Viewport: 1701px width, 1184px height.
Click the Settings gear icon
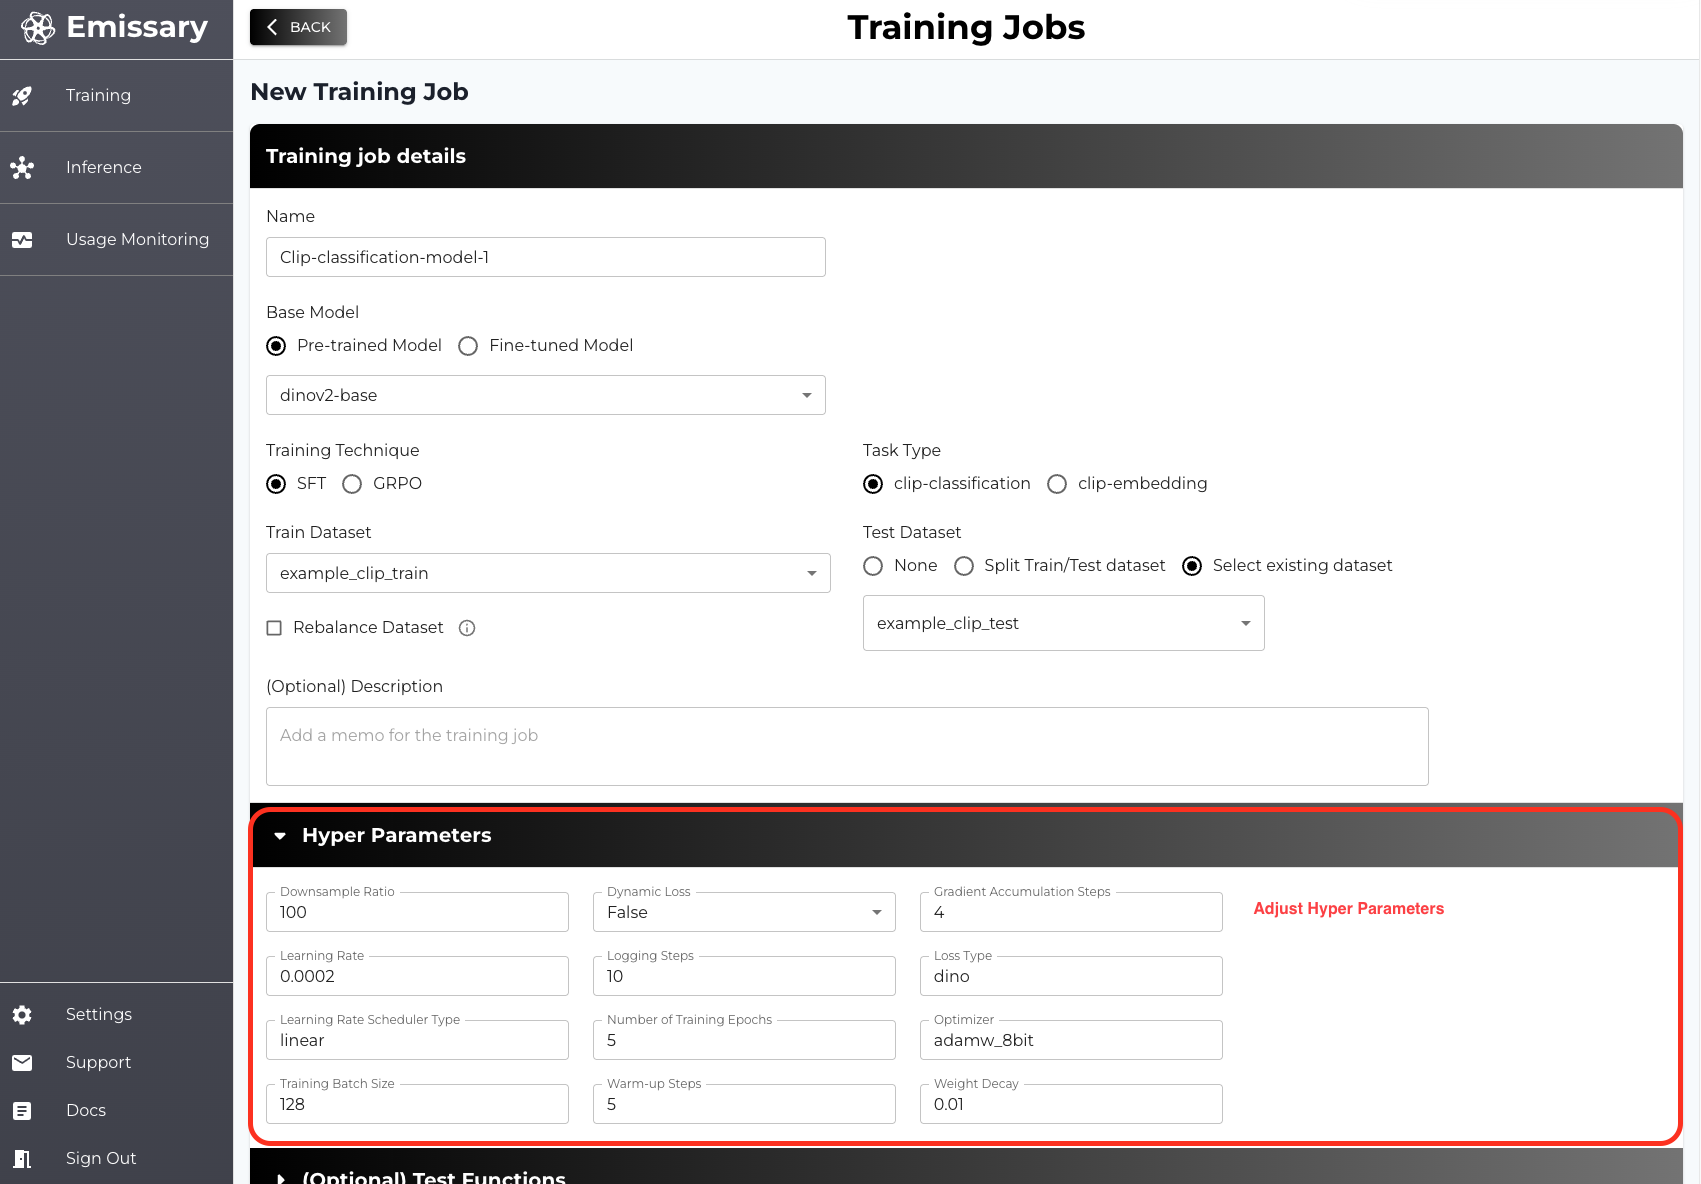point(22,1015)
